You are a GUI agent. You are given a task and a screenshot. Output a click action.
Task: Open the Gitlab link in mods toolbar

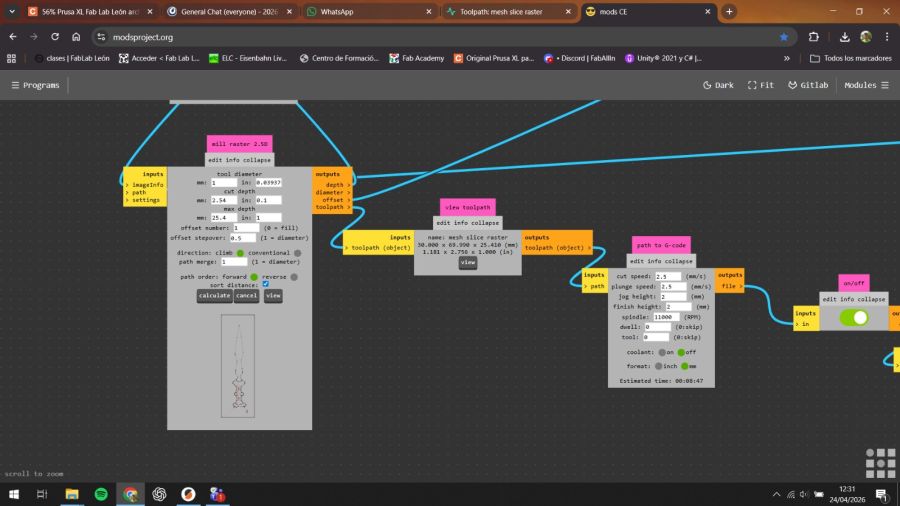coord(808,85)
